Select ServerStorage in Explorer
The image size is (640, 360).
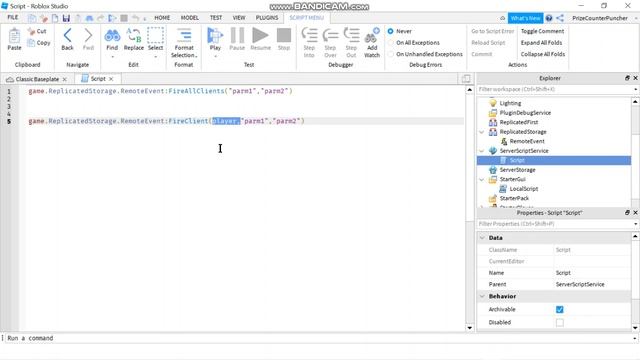[517, 170]
